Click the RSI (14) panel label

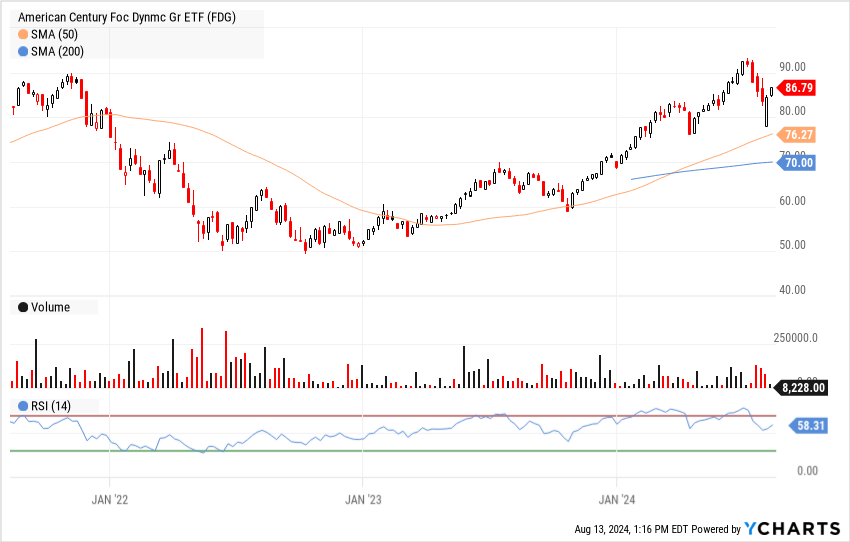(51, 406)
